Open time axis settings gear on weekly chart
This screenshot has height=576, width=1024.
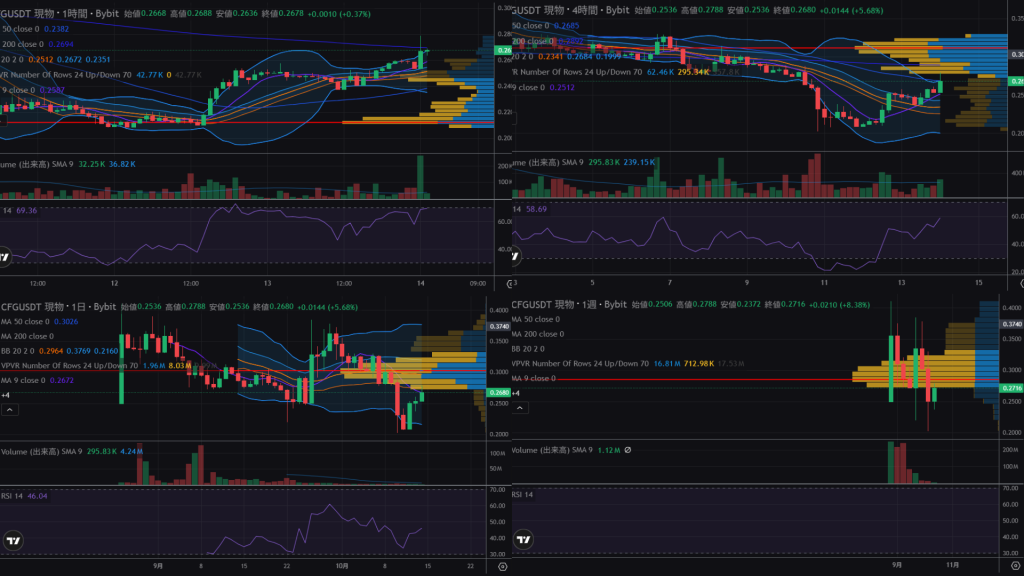coord(1013,566)
